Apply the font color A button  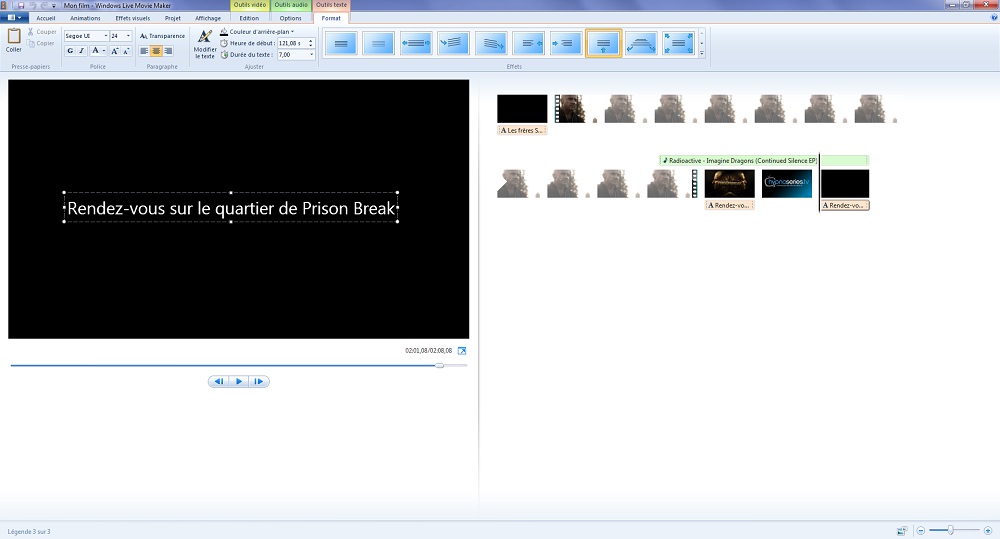(x=95, y=51)
